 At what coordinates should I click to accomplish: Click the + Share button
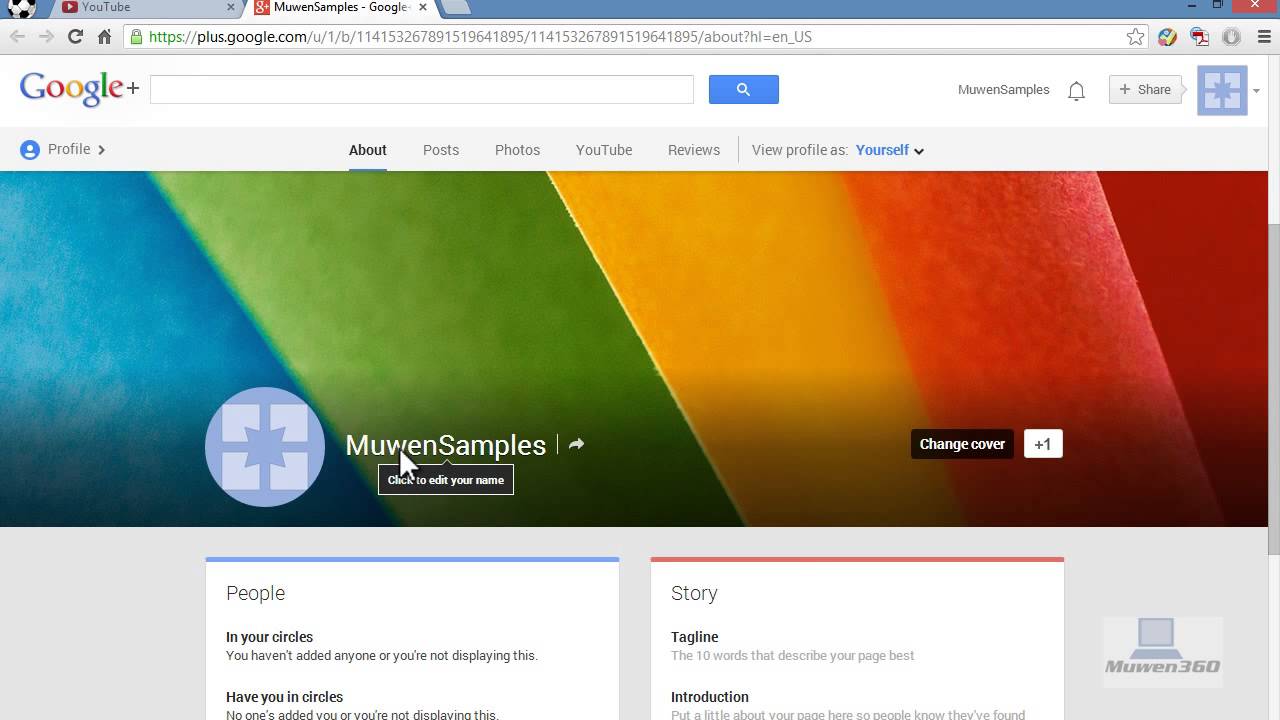click(1145, 90)
